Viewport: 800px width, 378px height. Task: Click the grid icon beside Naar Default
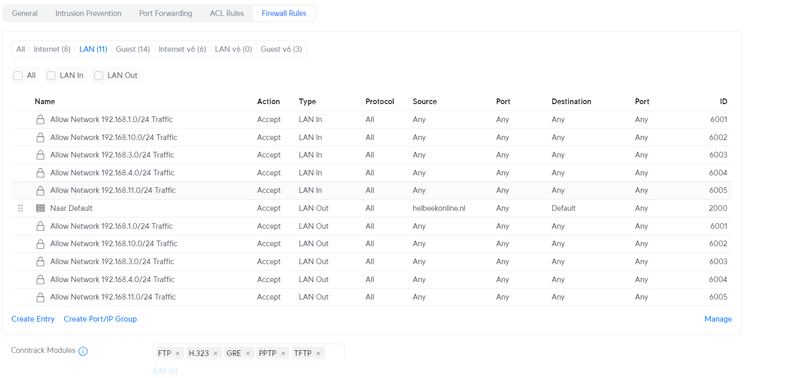[x=40, y=208]
